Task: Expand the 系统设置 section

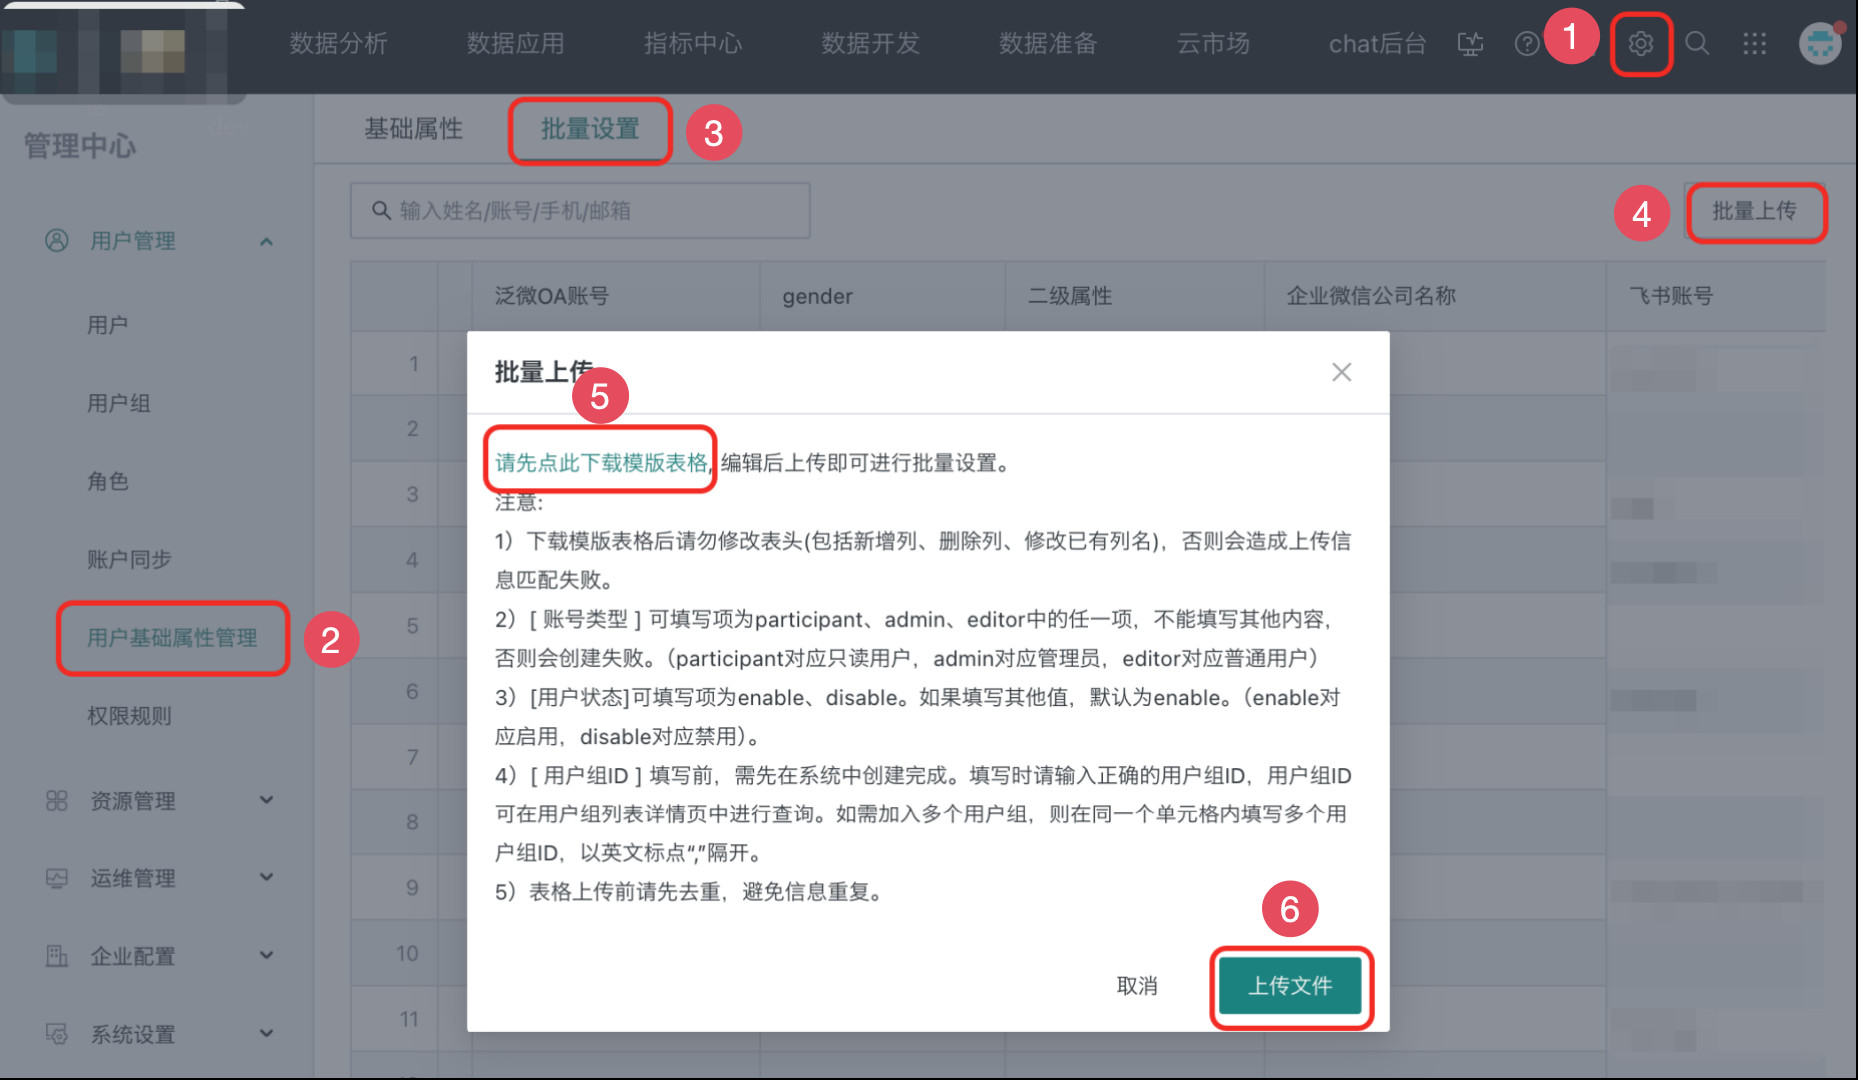Action: tap(266, 1034)
